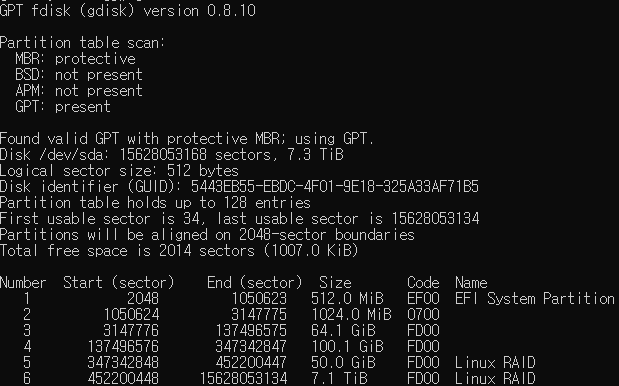The height and width of the screenshot is (386, 619).
Task: Click the 64.1 GiB partition size
Action: tap(343, 330)
